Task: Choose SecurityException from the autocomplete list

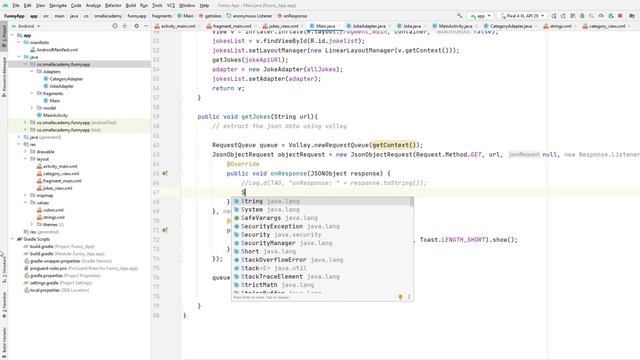Action: 322,226
